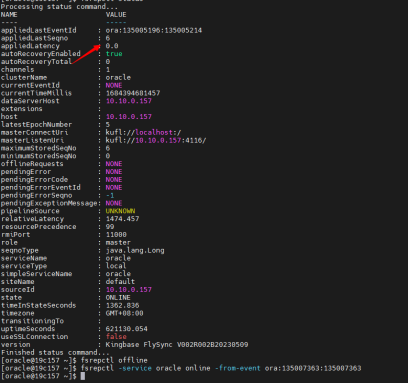The width and height of the screenshot is (408, 383).
Task: Select the masterConnectUri value kufl://localhost:/
Action: coord(143,132)
